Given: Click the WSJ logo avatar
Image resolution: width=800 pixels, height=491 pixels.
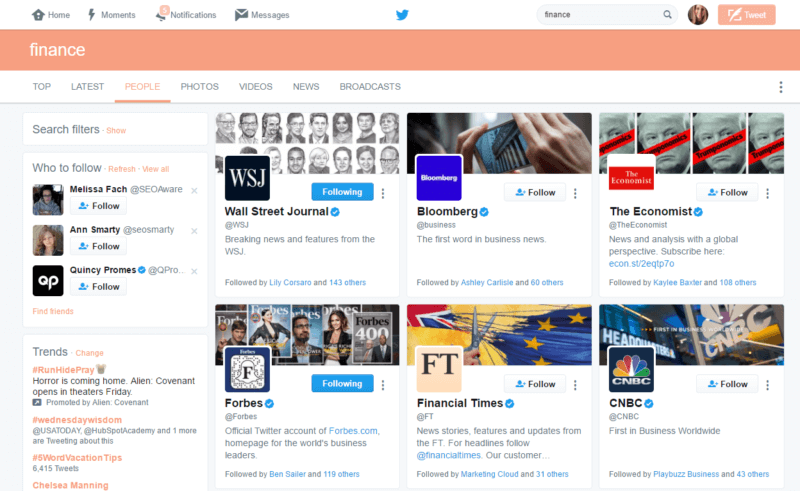Looking at the screenshot, I should [247, 178].
